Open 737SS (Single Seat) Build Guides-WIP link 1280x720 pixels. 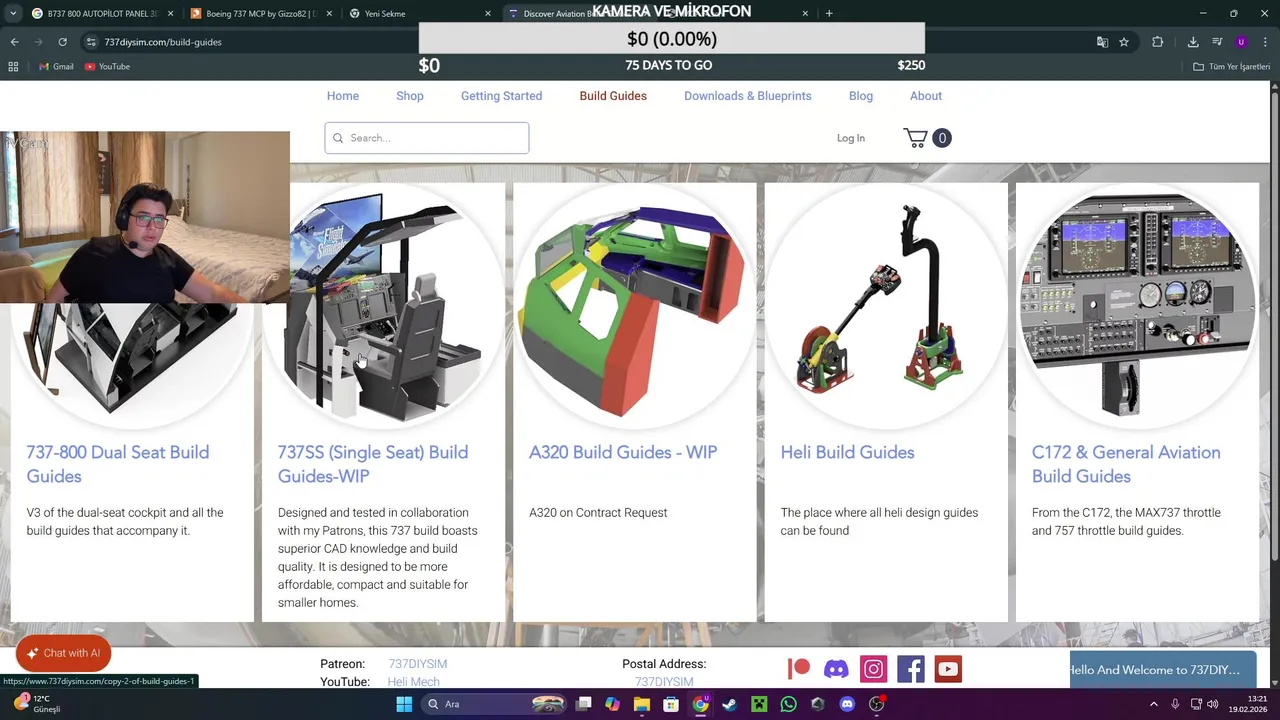point(373,464)
